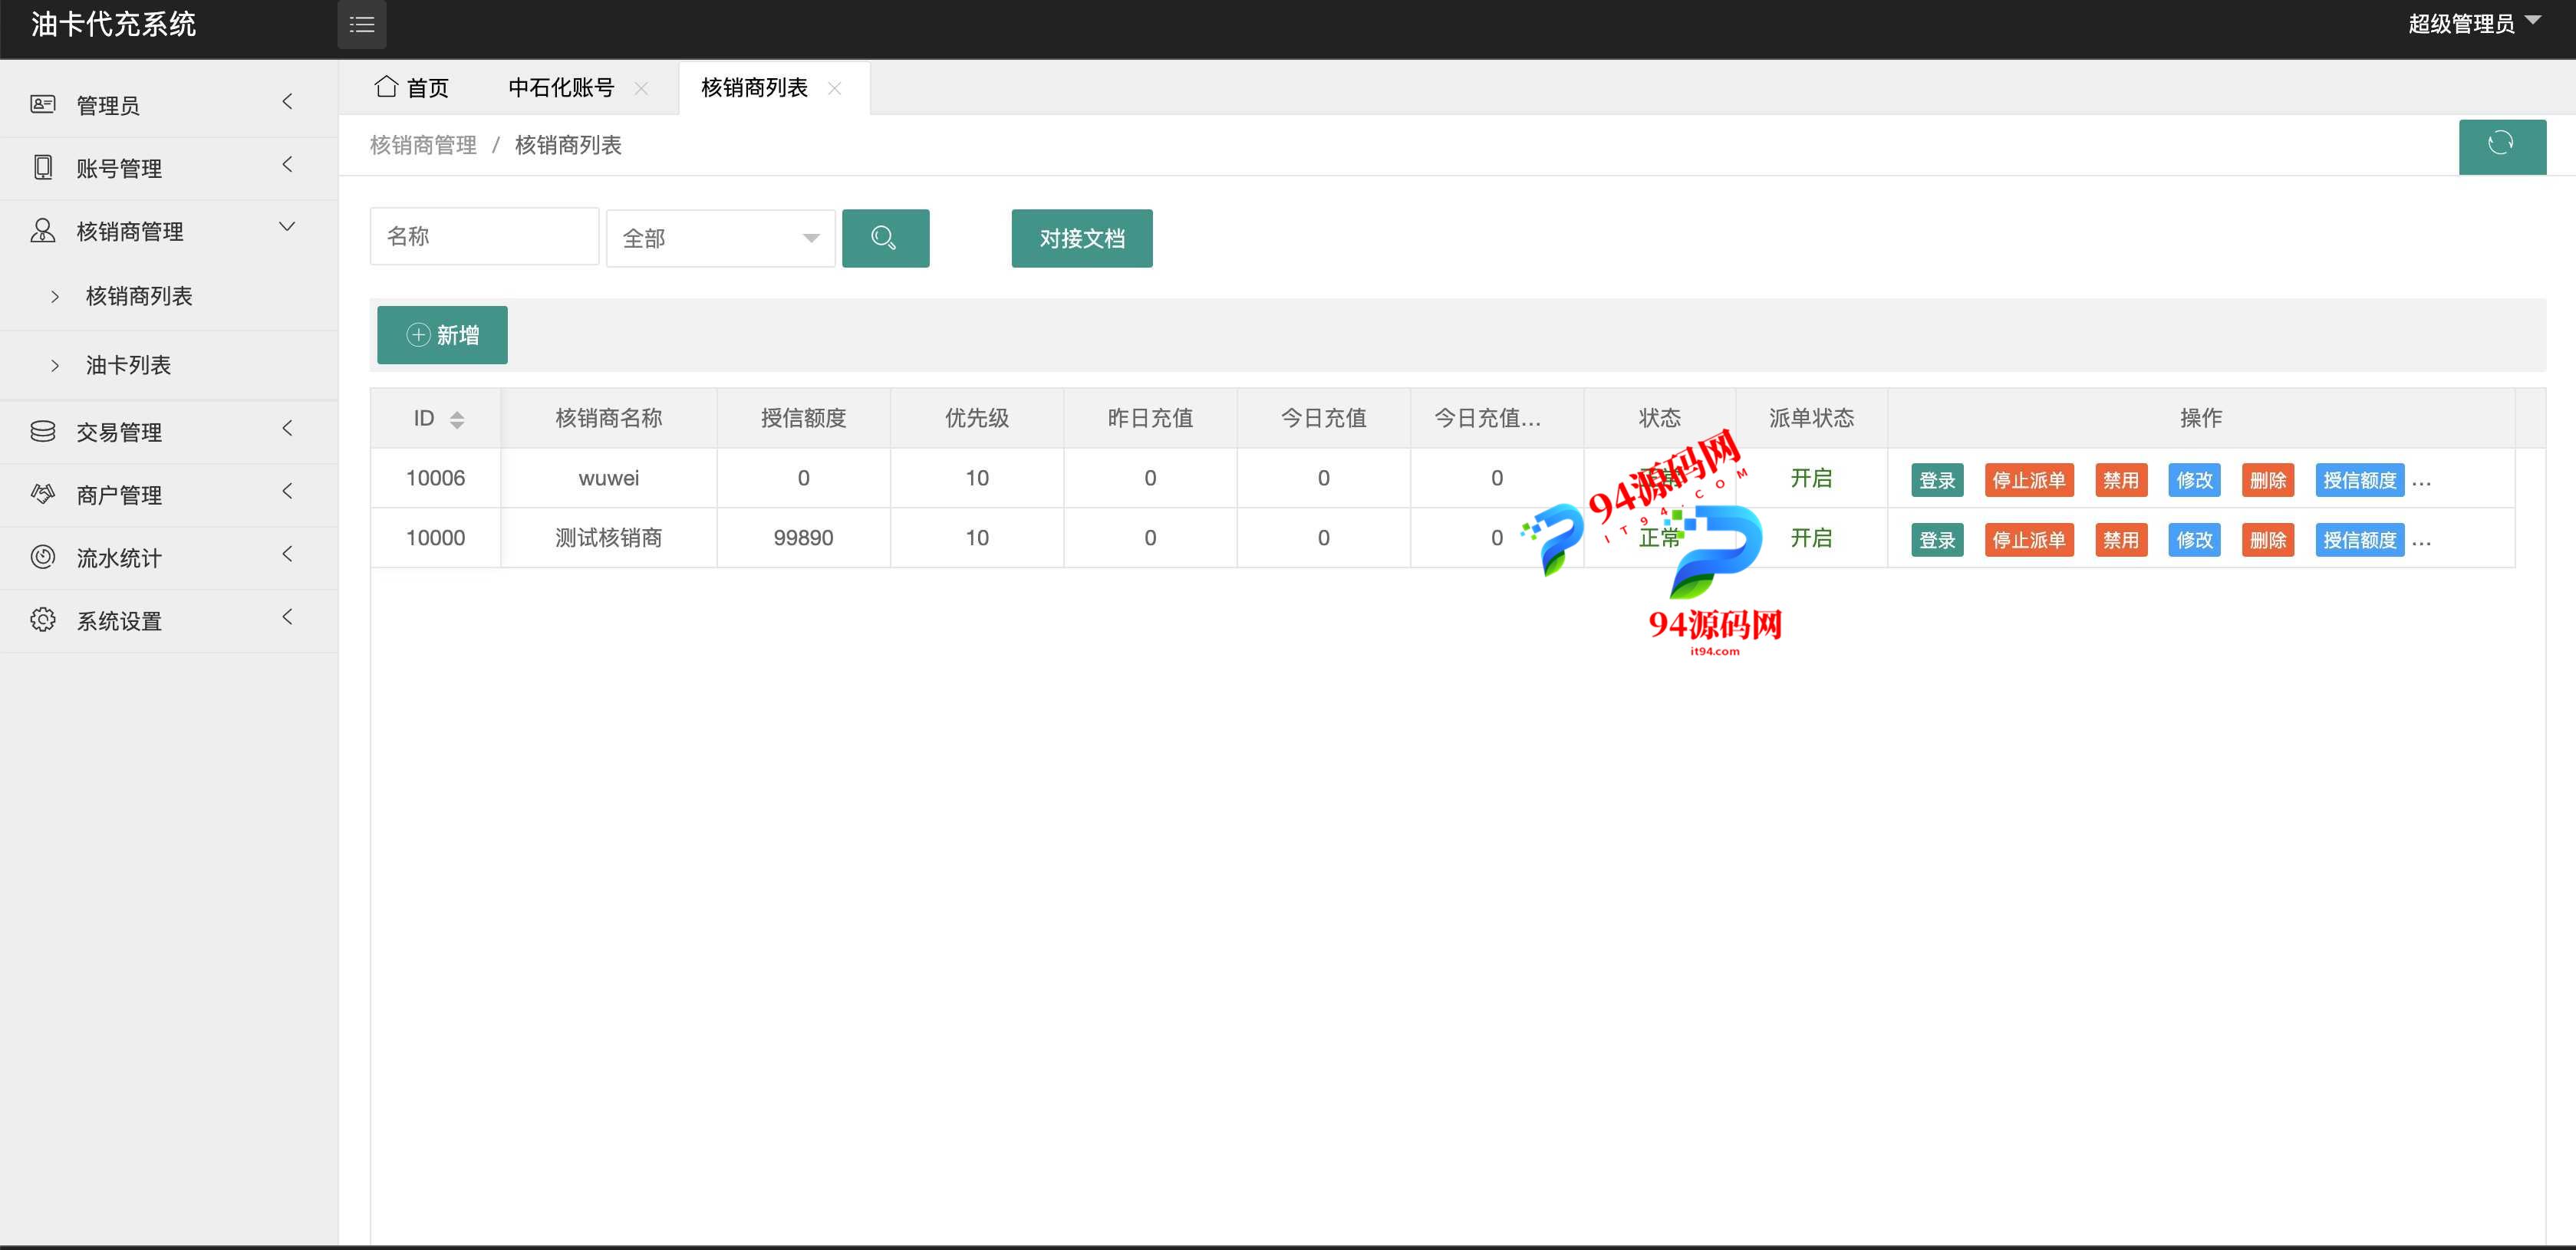The width and height of the screenshot is (2576, 1250).
Task: Click the 商户管理 handshake icon
Action: coord(43,494)
